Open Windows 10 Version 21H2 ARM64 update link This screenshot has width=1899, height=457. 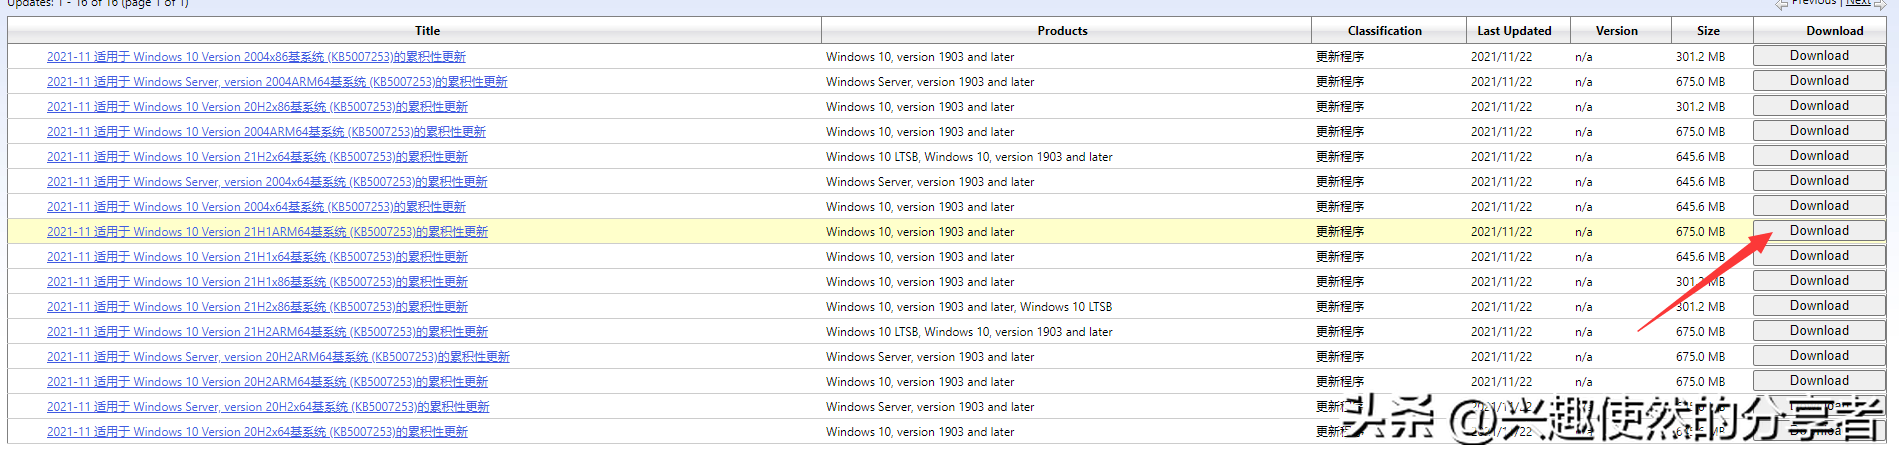(x=267, y=332)
